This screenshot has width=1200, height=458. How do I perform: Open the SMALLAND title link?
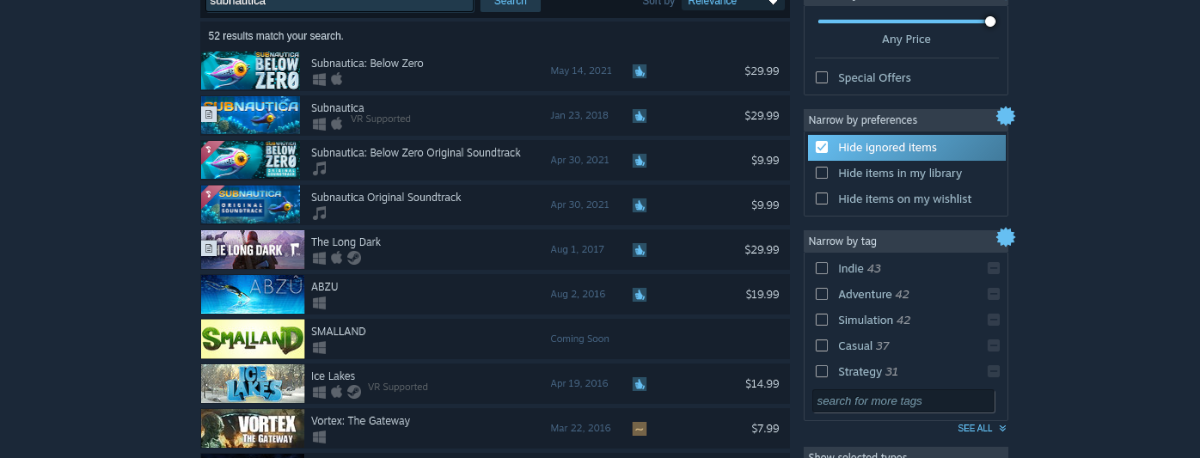point(338,331)
